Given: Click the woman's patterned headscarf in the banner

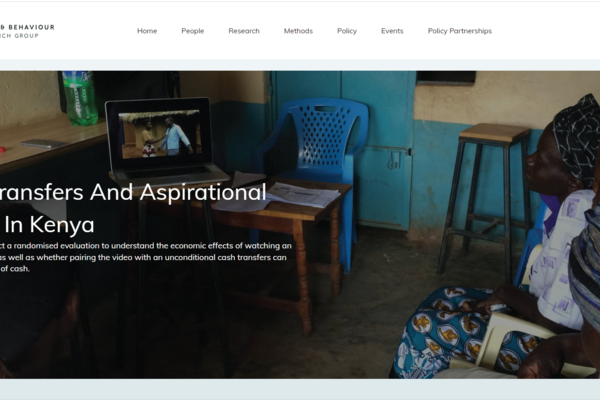Looking at the screenshot, I should click(577, 139).
